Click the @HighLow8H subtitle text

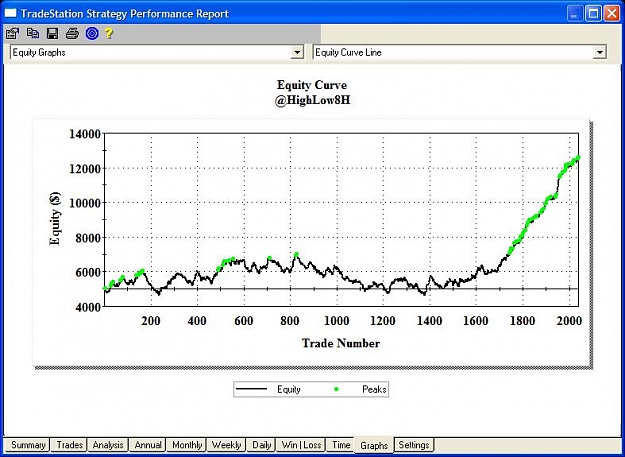(x=312, y=100)
